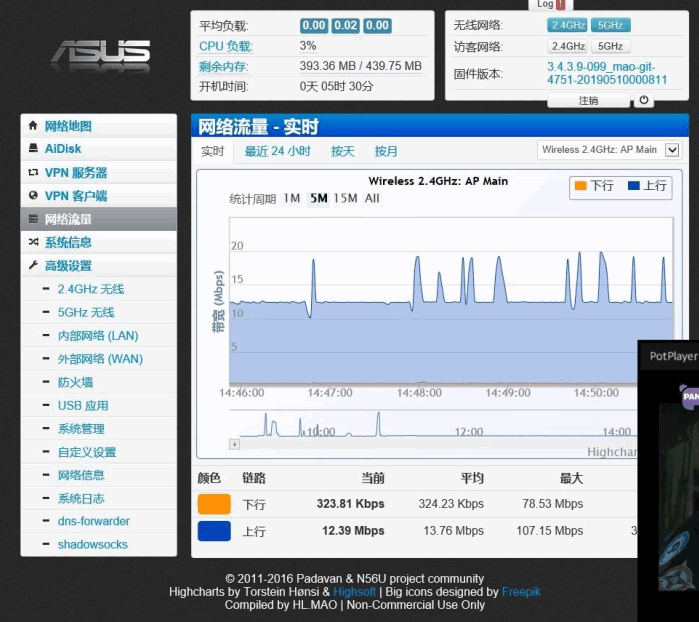This screenshot has width=699, height=622.
Task: Toggle the 5GHz wireless network button
Action: pos(610,25)
